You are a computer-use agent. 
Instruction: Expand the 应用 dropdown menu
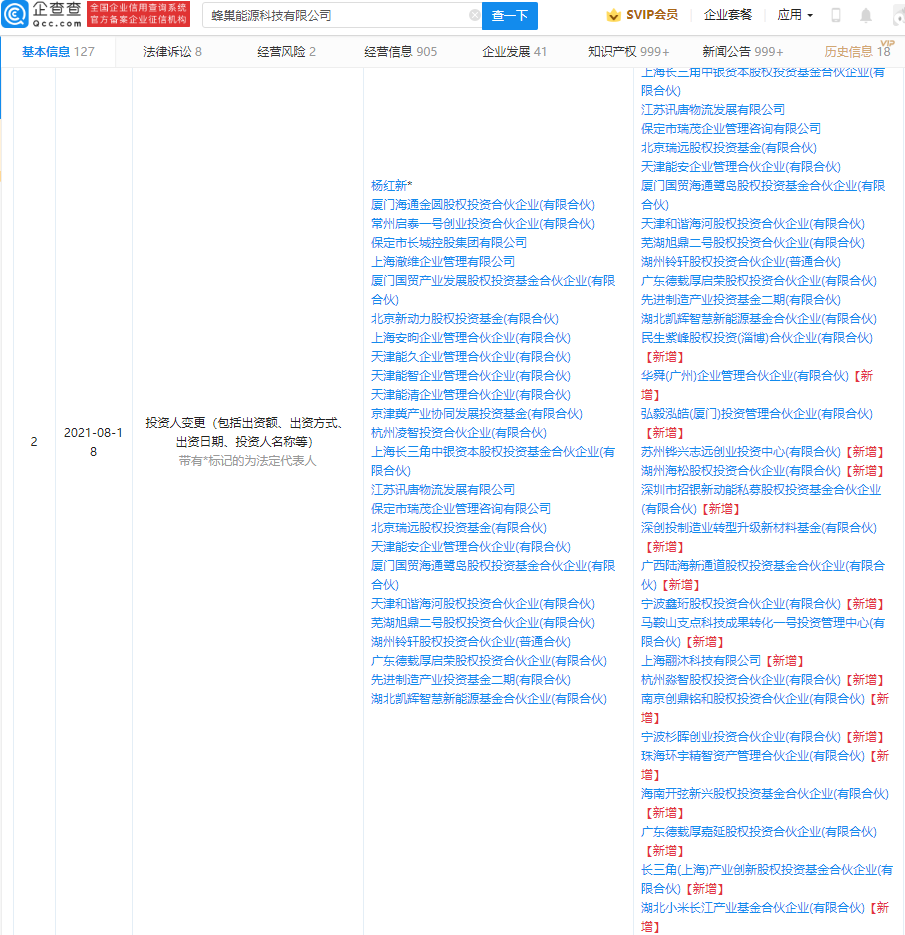point(795,16)
